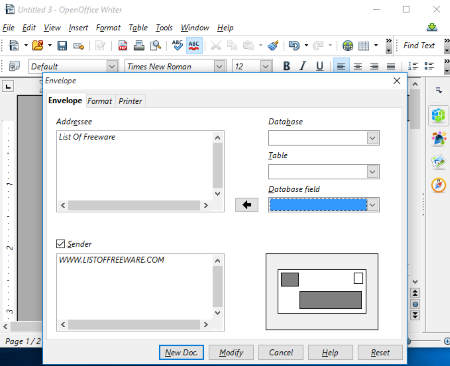
Task: Click the Print icon in toolbar
Action: pos(139,46)
